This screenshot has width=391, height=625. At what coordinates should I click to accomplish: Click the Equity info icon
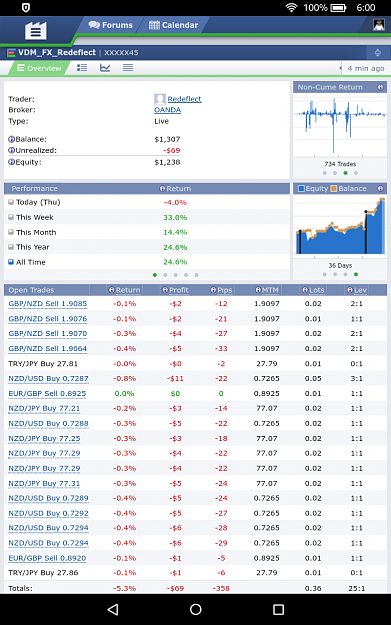[x=11, y=162]
